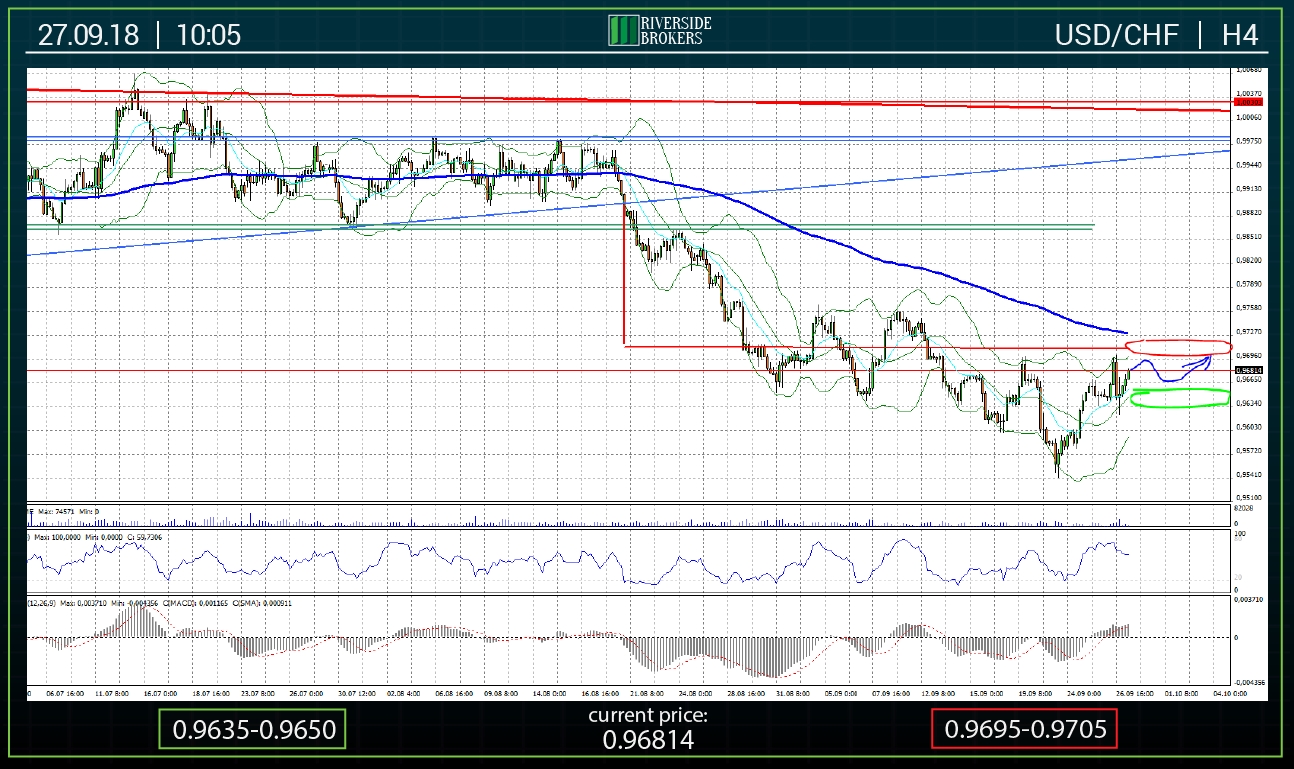Click price axis label 0.98820
Image resolution: width=1294 pixels, height=769 pixels.
[1249, 213]
